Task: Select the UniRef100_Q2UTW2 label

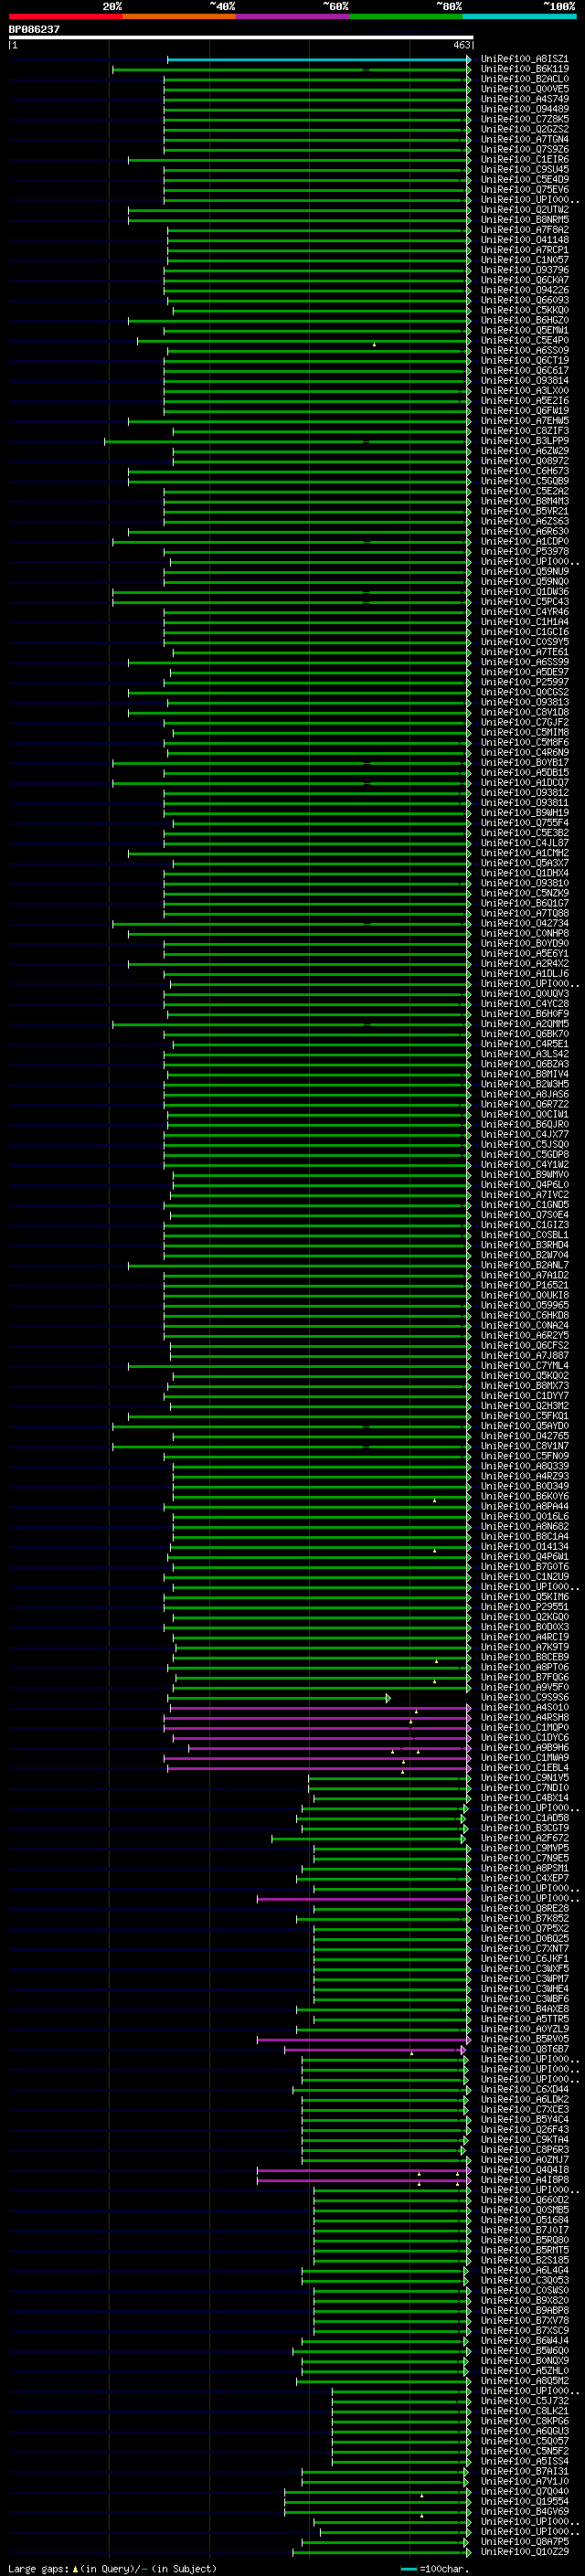Action: coord(524,211)
